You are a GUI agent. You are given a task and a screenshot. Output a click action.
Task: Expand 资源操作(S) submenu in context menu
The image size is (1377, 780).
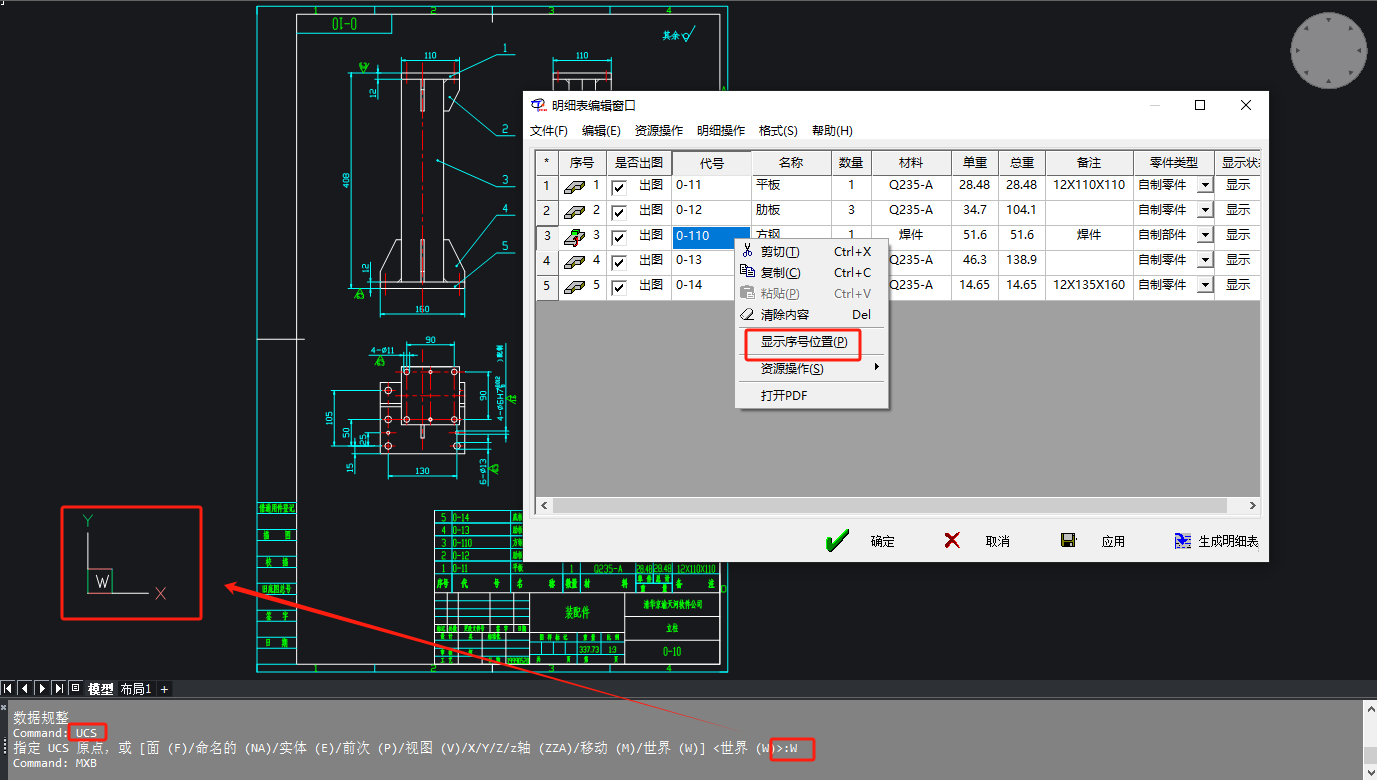(x=811, y=368)
